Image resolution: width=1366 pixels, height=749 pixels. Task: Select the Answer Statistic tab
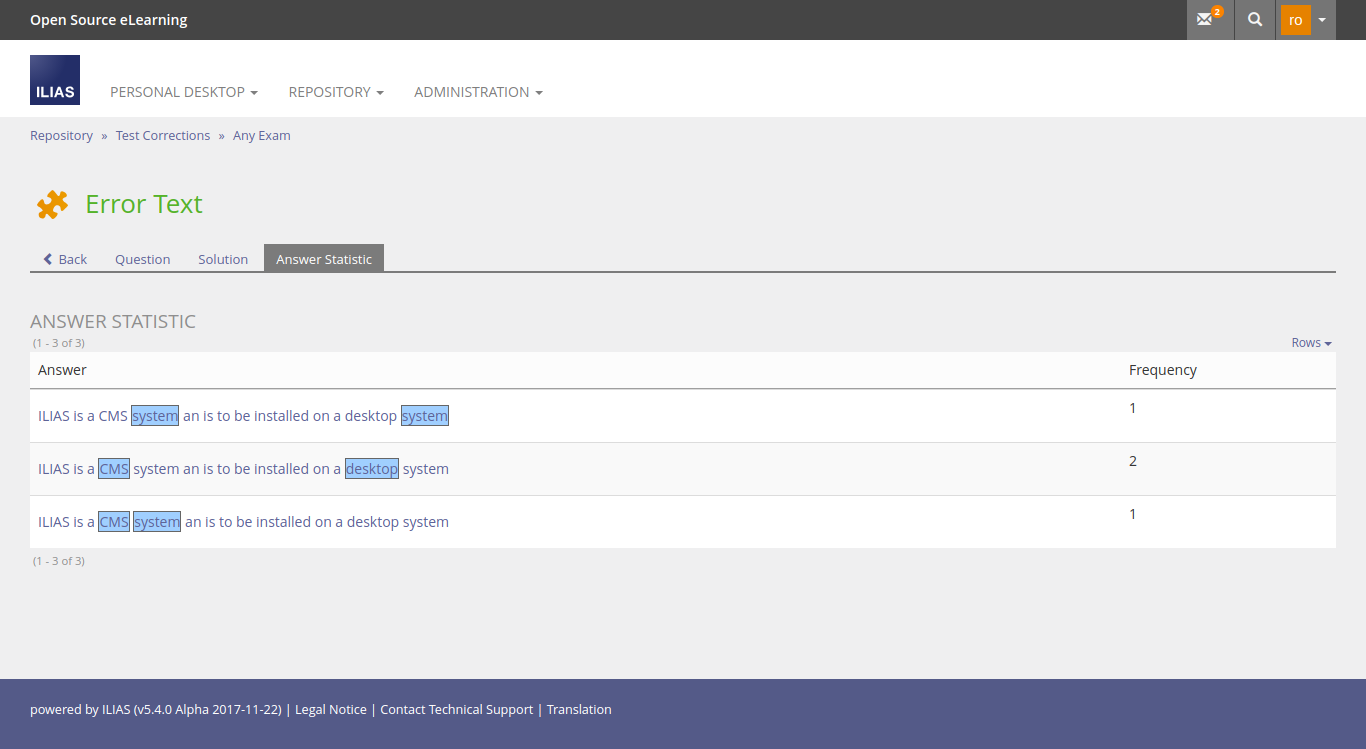coord(324,259)
